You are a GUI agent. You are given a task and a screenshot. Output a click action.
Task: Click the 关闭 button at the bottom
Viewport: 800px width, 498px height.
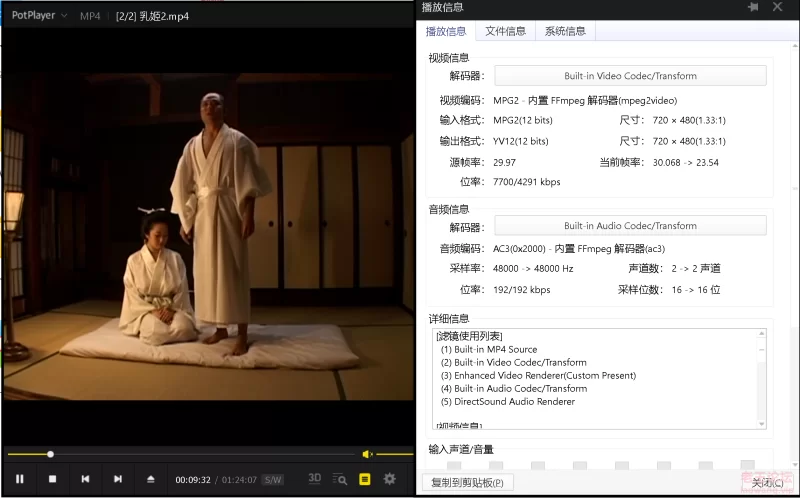coord(767,482)
